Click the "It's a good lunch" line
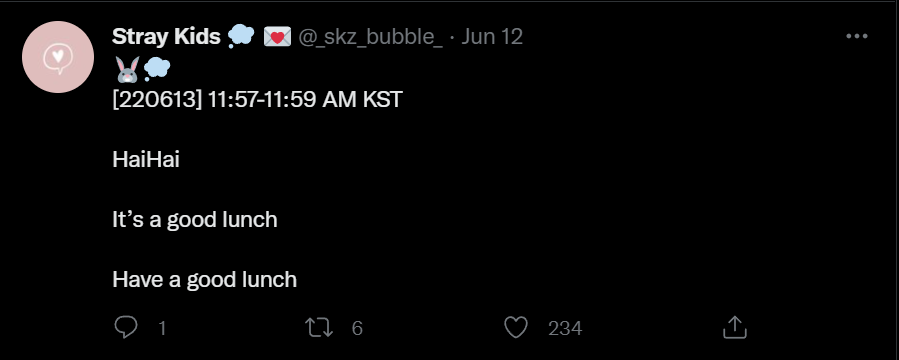 pos(195,220)
